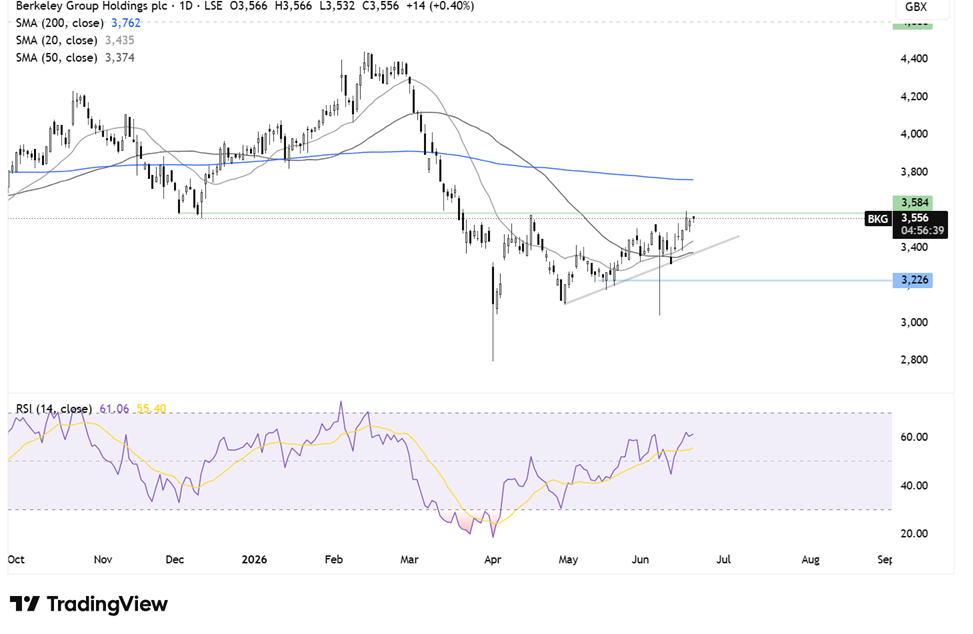Click the 20.00 RSI axis label
The width and height of the screenshot is (973, 634).
[914, 534]
